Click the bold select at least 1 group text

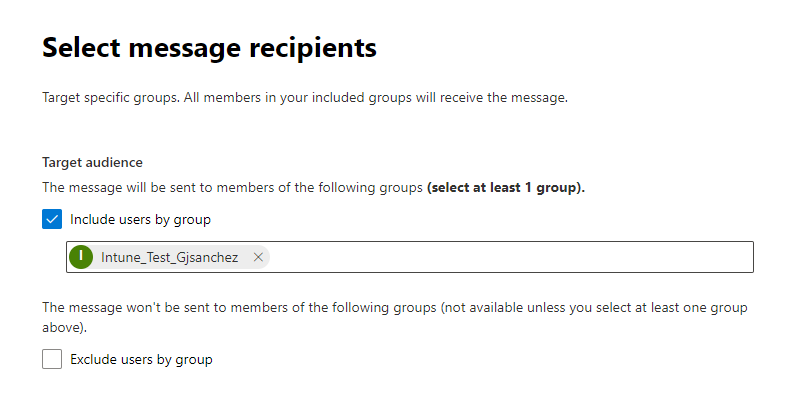click(505, 187)
